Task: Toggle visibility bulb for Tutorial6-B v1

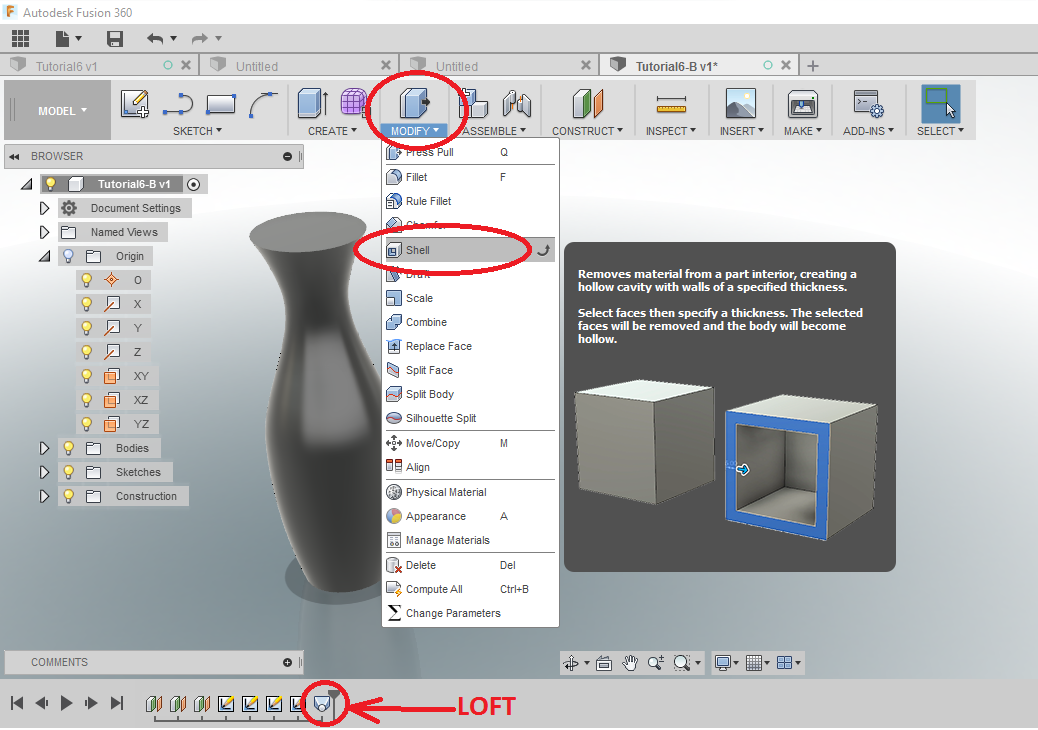Action: pos(50,184)
